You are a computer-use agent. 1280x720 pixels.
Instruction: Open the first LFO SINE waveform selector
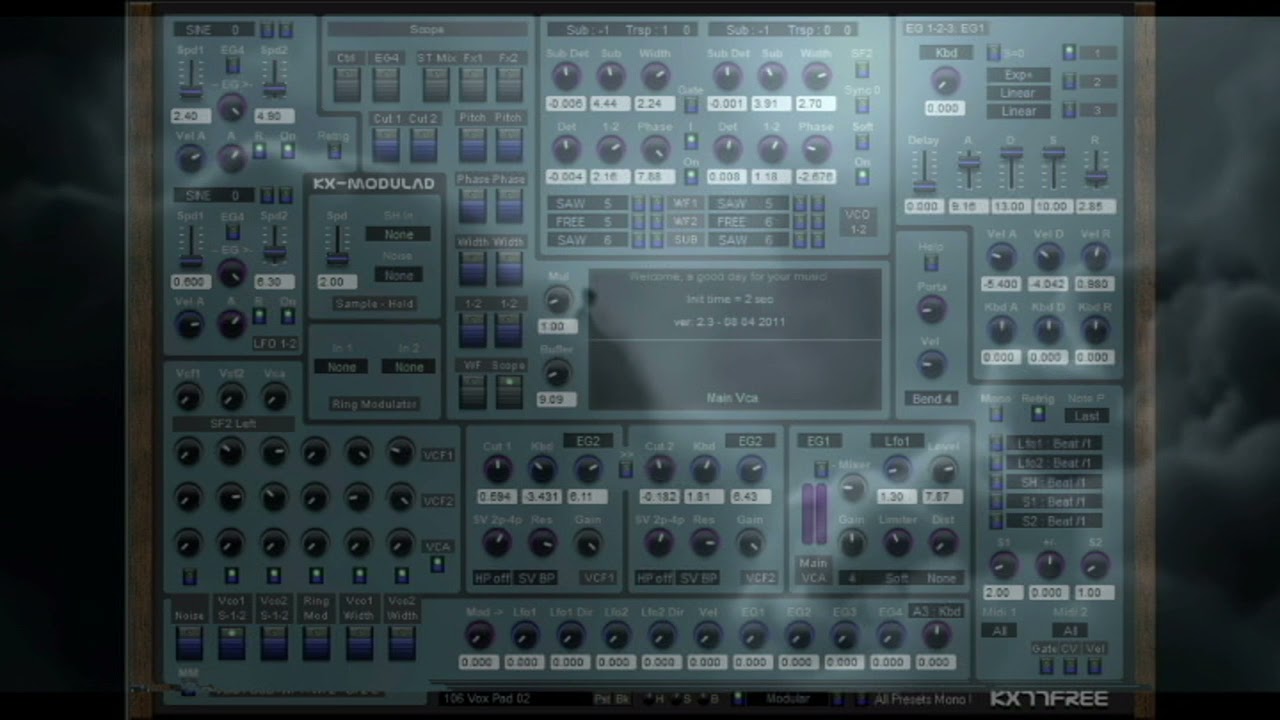pyautogui.click(x=213, y=30)
